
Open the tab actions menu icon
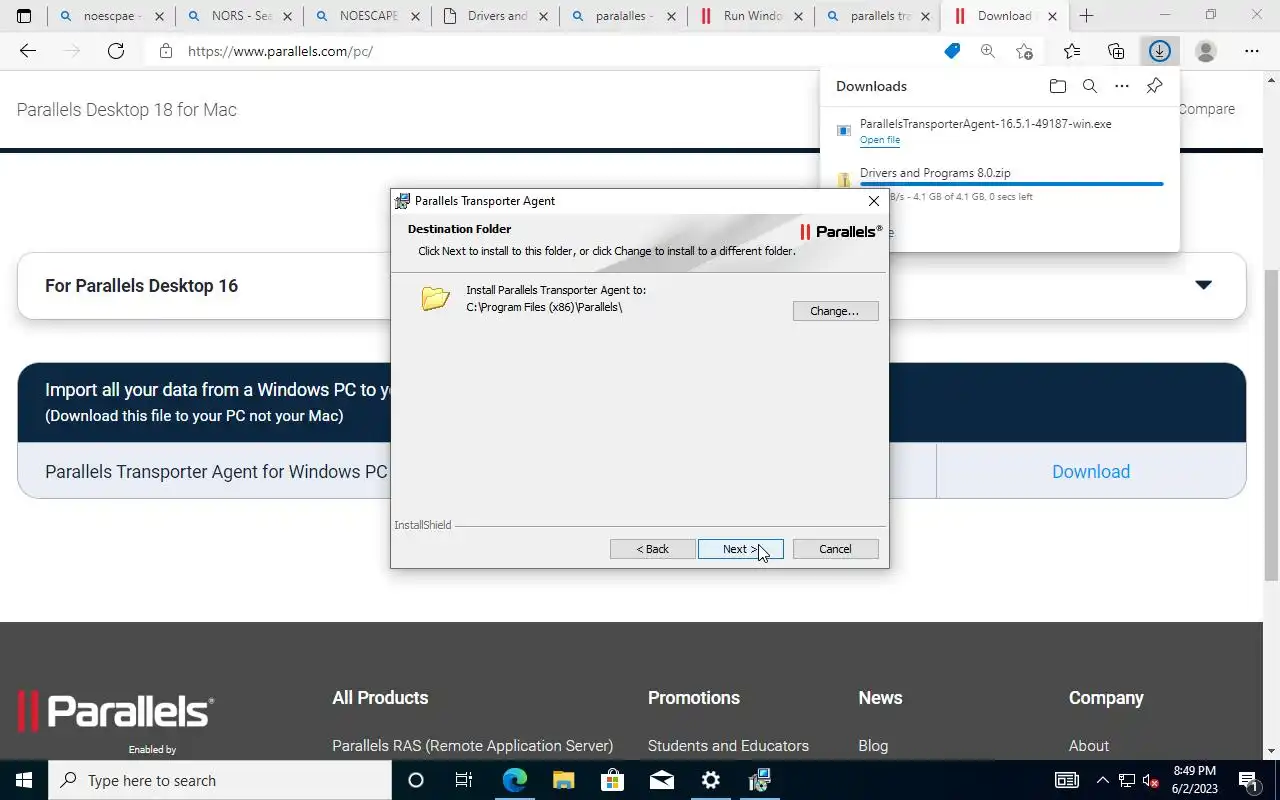tap(24, 16)
